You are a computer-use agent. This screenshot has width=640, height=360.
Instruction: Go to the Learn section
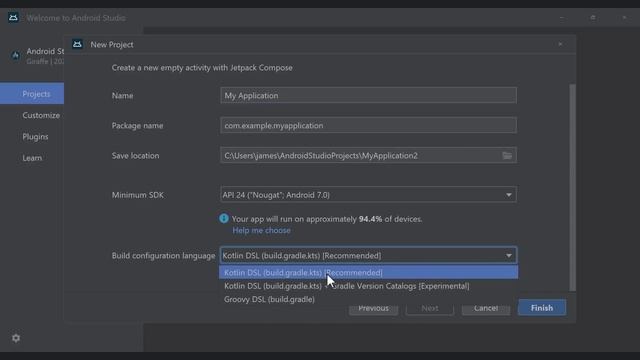coord(32,158)
